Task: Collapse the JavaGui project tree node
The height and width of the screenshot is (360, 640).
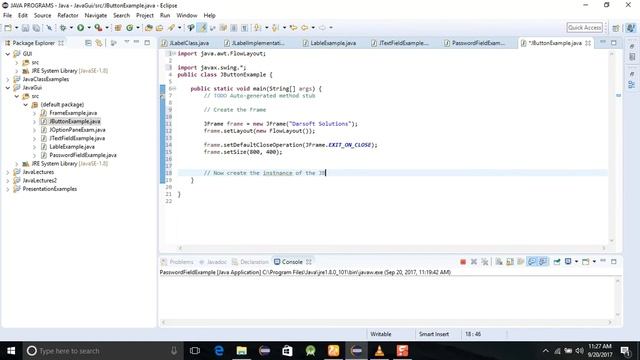Action: [8, 88]
